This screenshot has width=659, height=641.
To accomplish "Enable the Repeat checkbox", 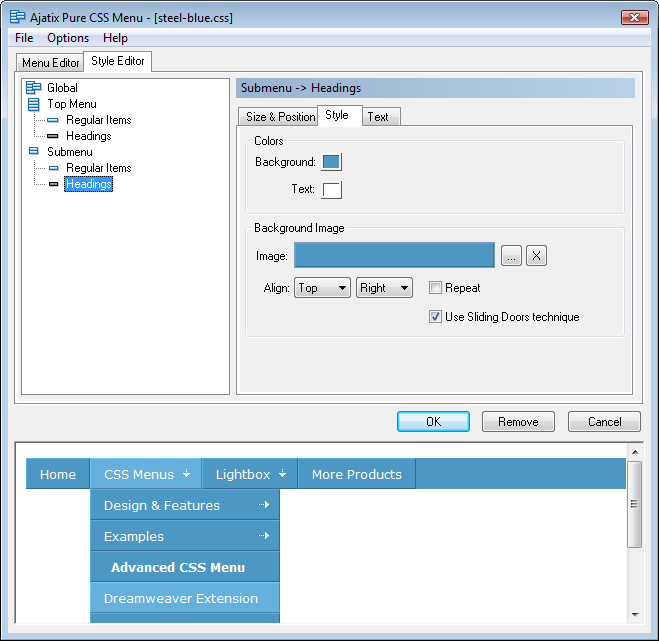I will 435,288.
